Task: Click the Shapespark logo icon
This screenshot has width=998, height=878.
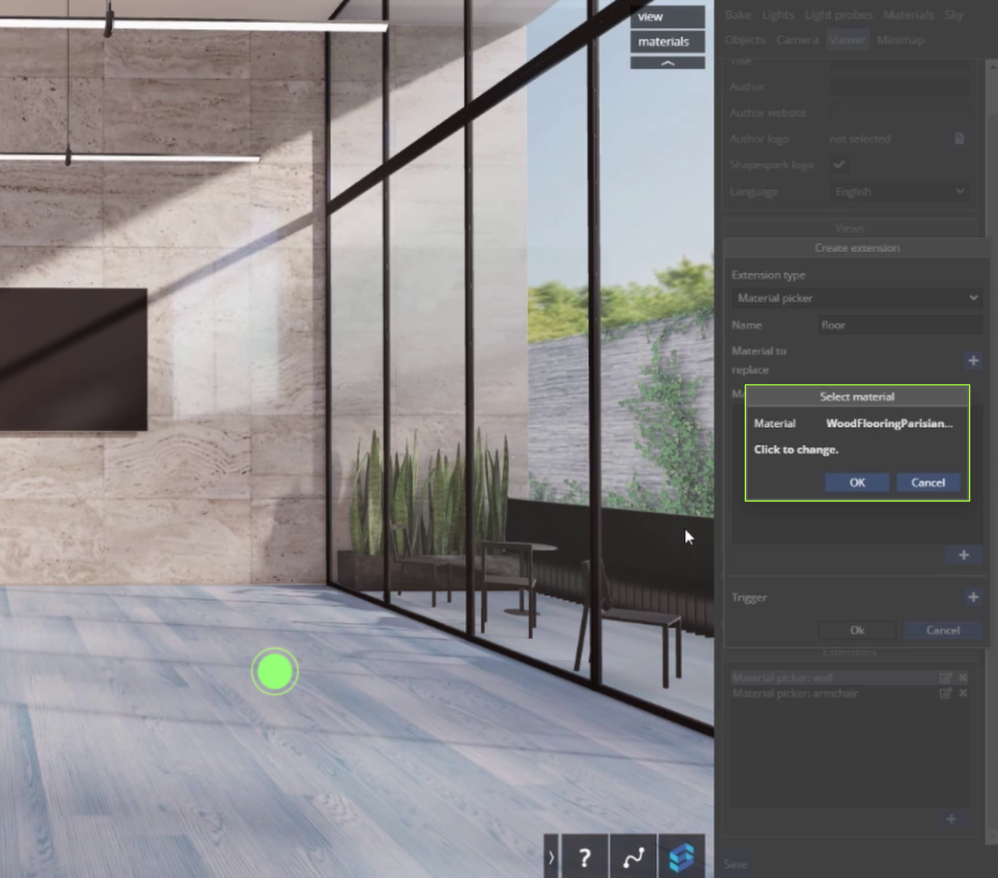Action: (681, 856)
